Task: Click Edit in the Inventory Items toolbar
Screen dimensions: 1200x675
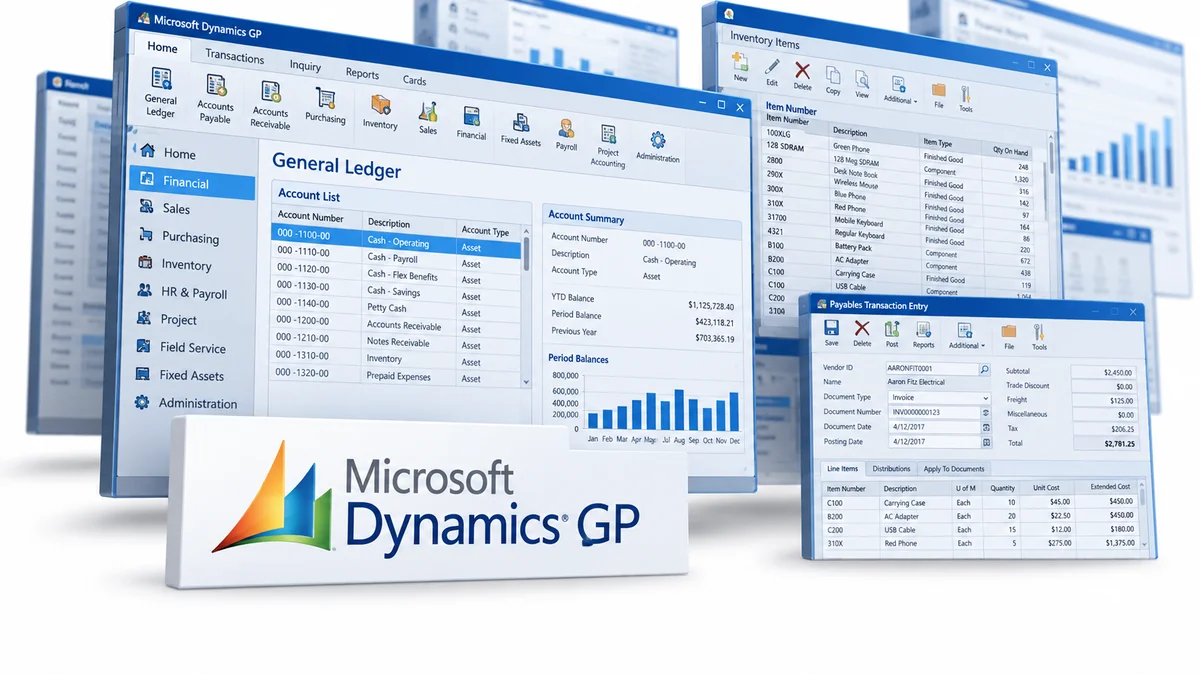Action: 771,72
